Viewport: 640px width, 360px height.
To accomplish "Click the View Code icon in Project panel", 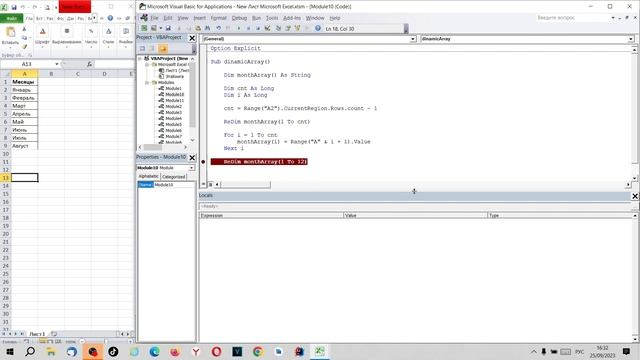I will 142,49.
